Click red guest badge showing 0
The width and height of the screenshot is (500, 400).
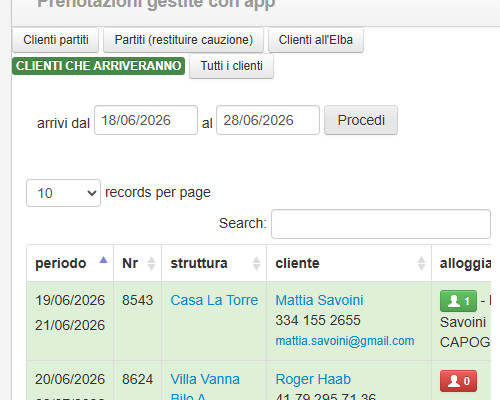(458, 381)
